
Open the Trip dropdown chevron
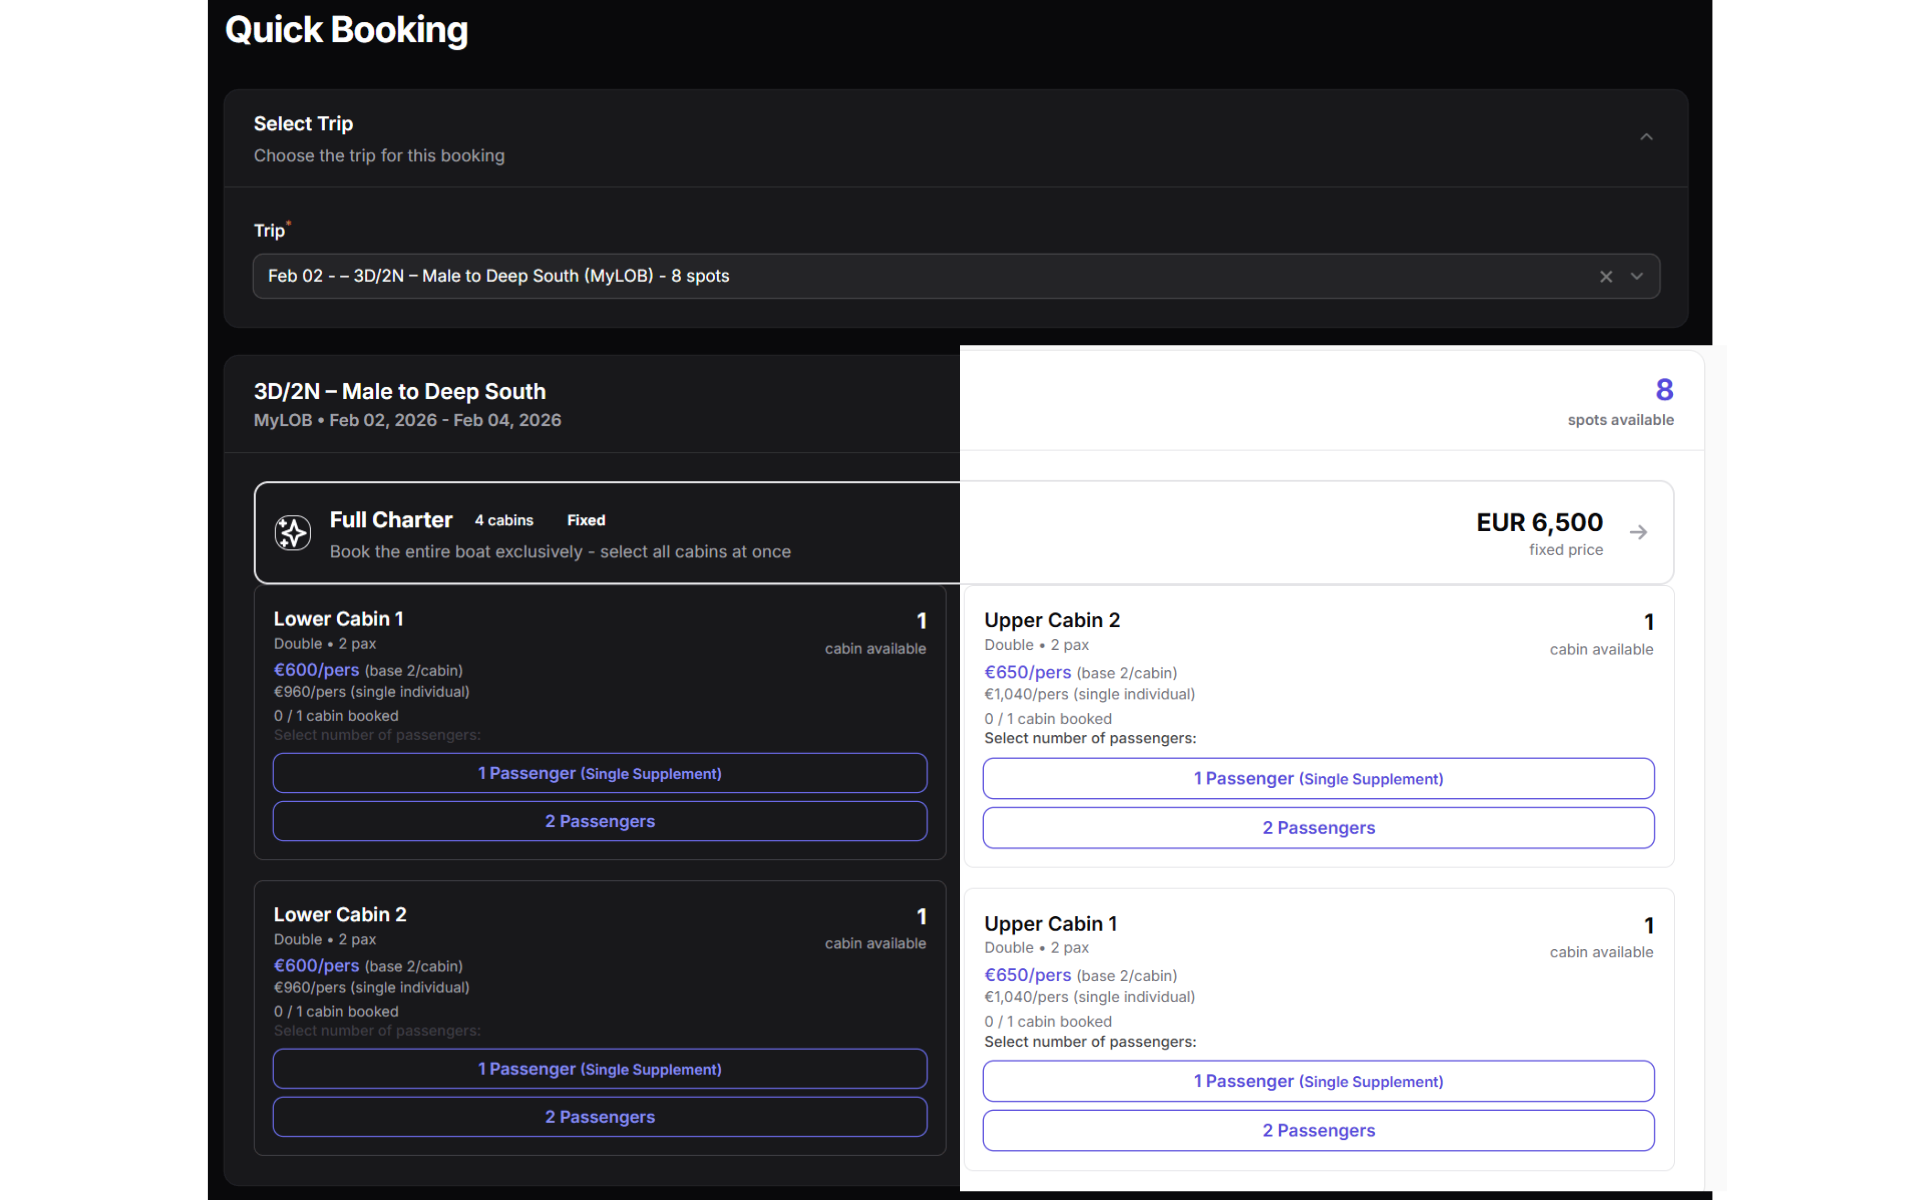click(x=1637, y=276)
